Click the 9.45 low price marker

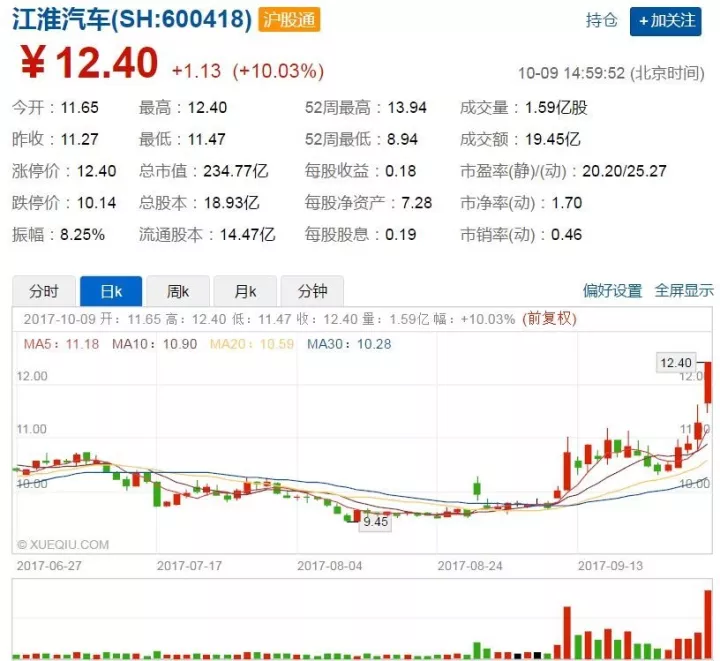pos(376,522)
